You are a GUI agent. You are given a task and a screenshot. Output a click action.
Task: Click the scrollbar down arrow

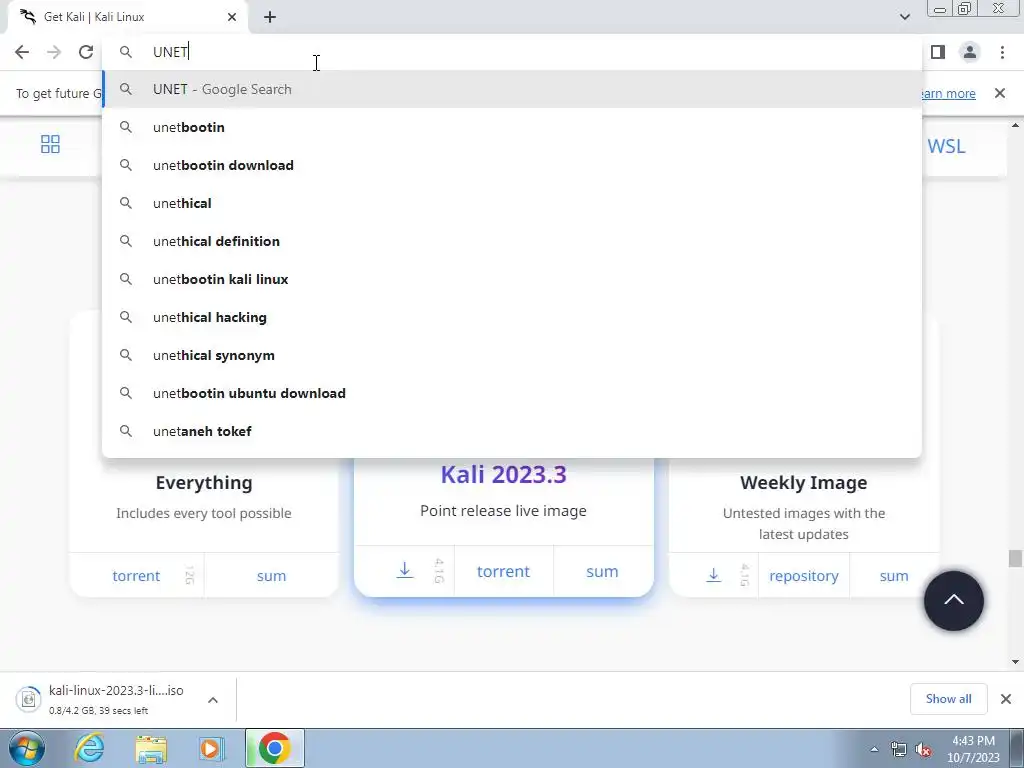(1014, 662)
